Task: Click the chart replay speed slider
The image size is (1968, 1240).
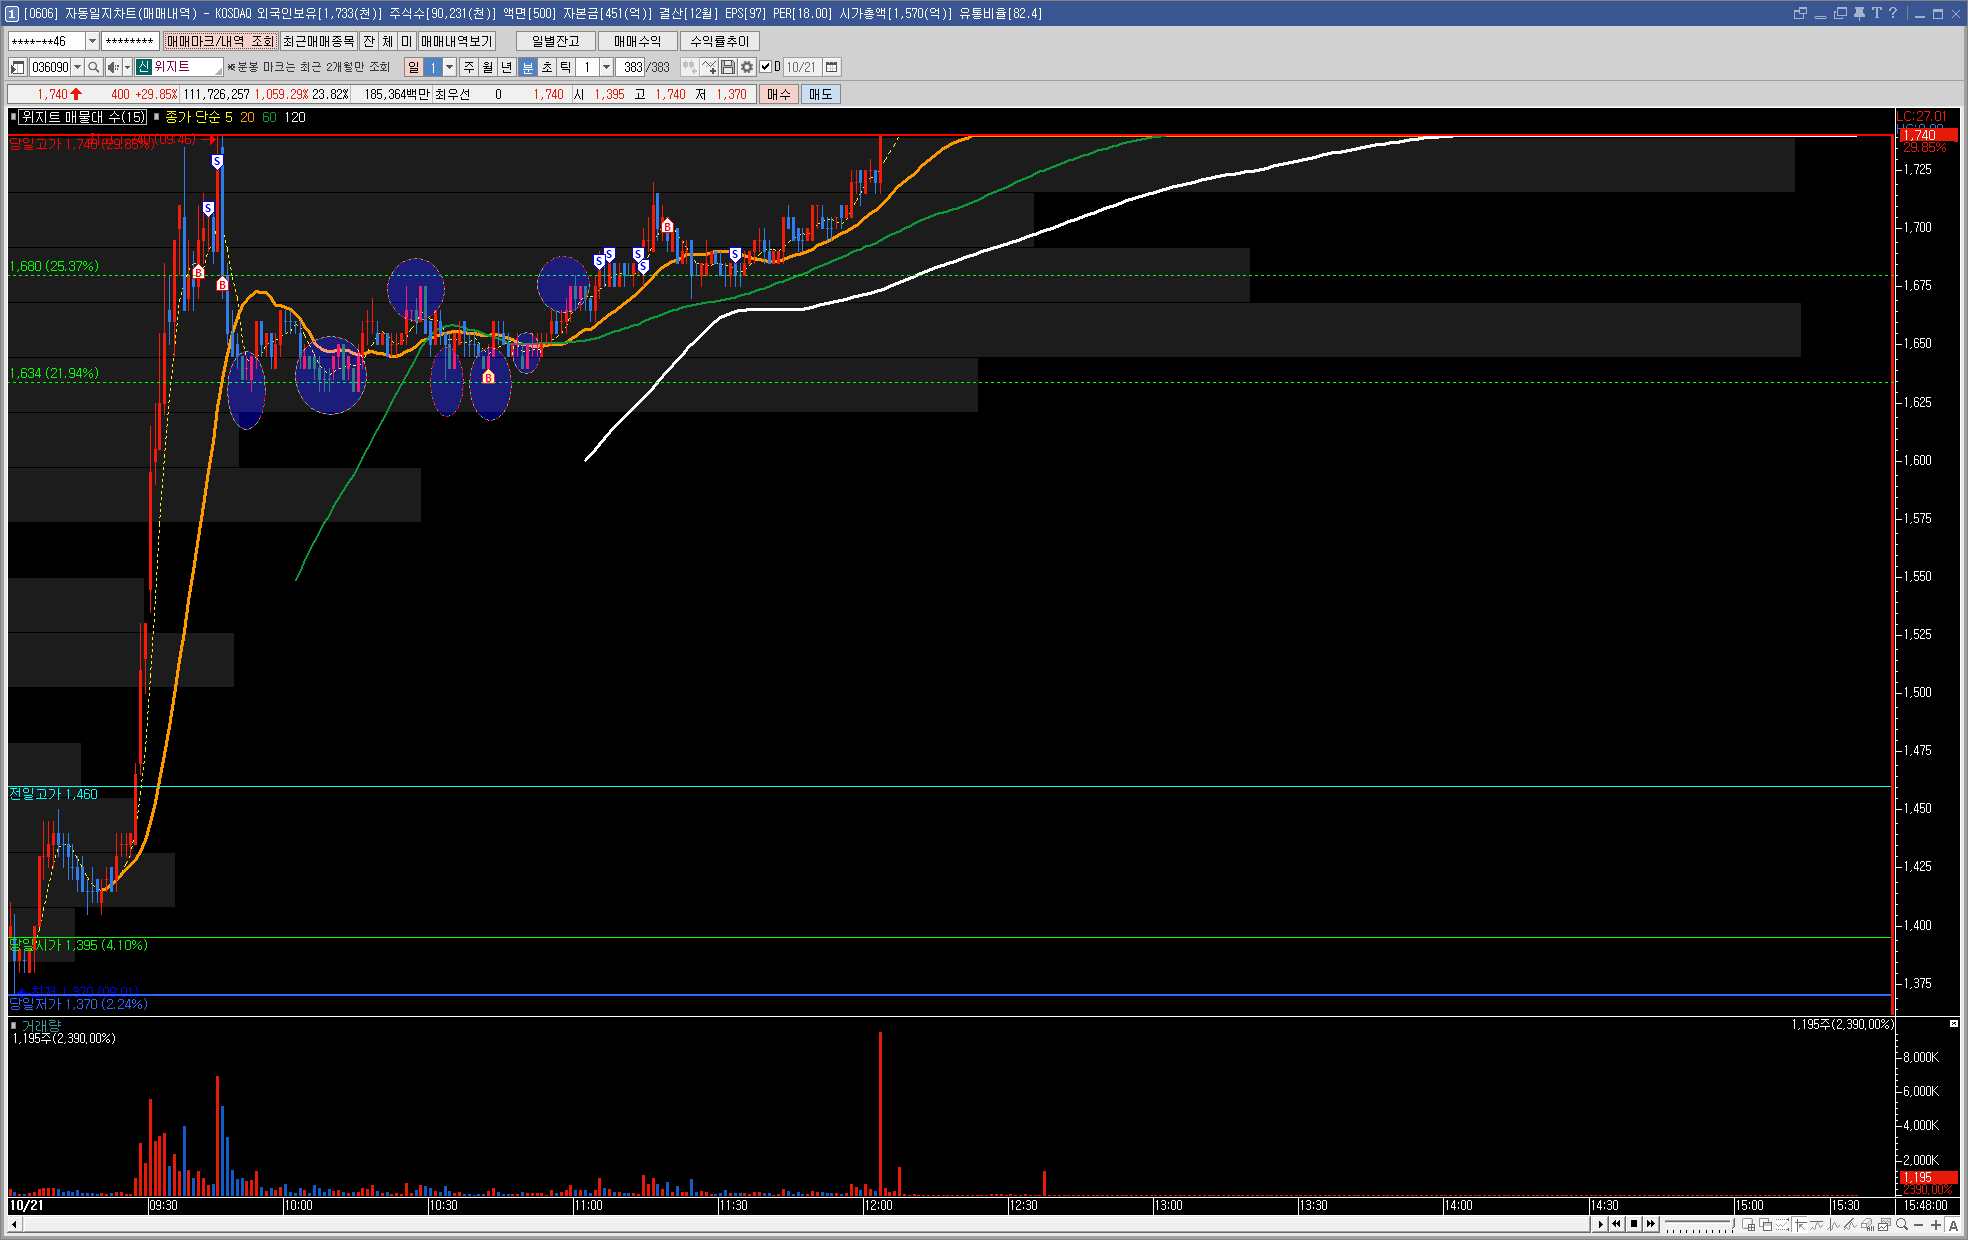Action: pyautogui.click(x=1698, y=1225)
